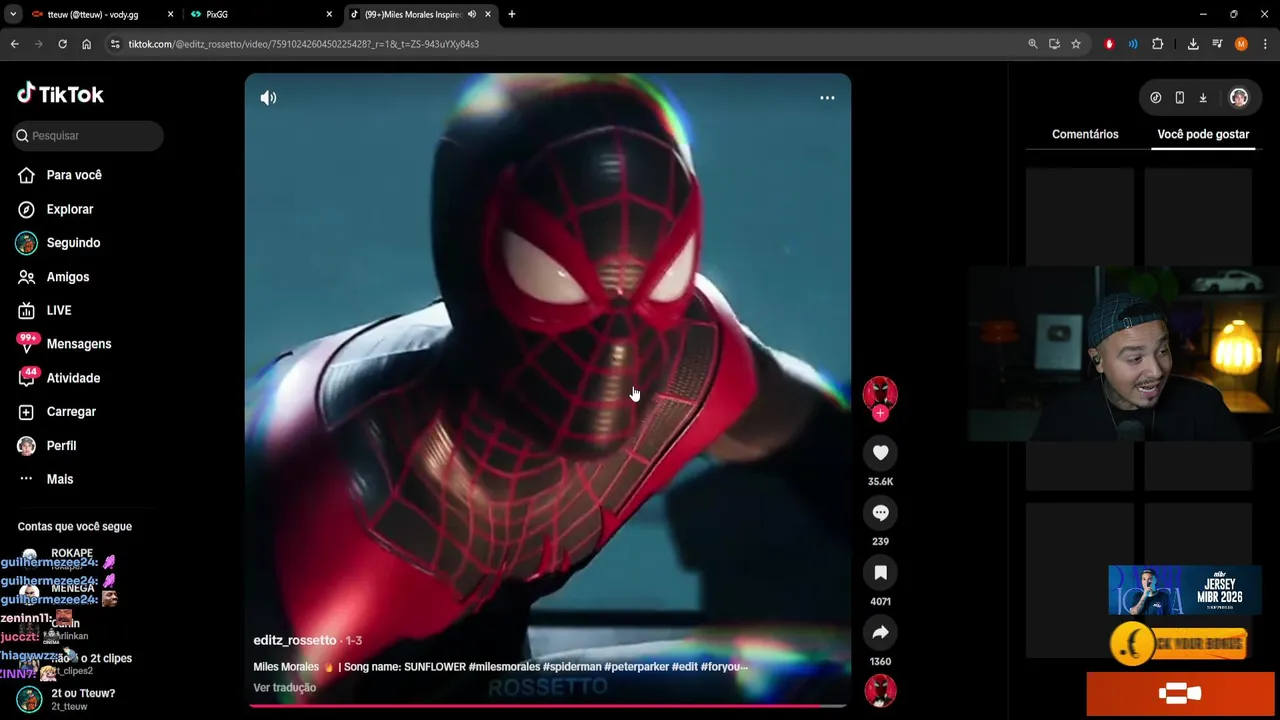Switch to the Comentários tab
This screenshot has width=1280, height=720.
[x=1085, y=134]
